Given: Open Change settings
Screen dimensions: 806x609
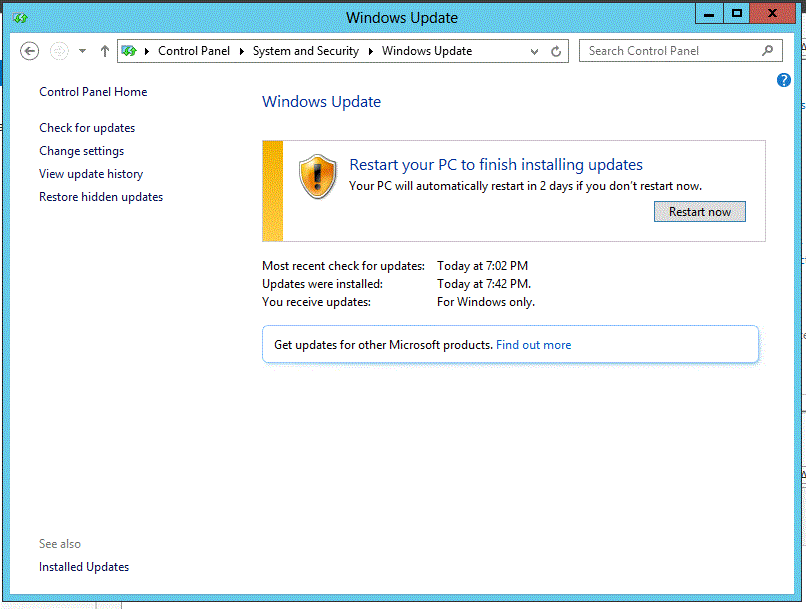Looking at the screenshot, I should [81, 151].
